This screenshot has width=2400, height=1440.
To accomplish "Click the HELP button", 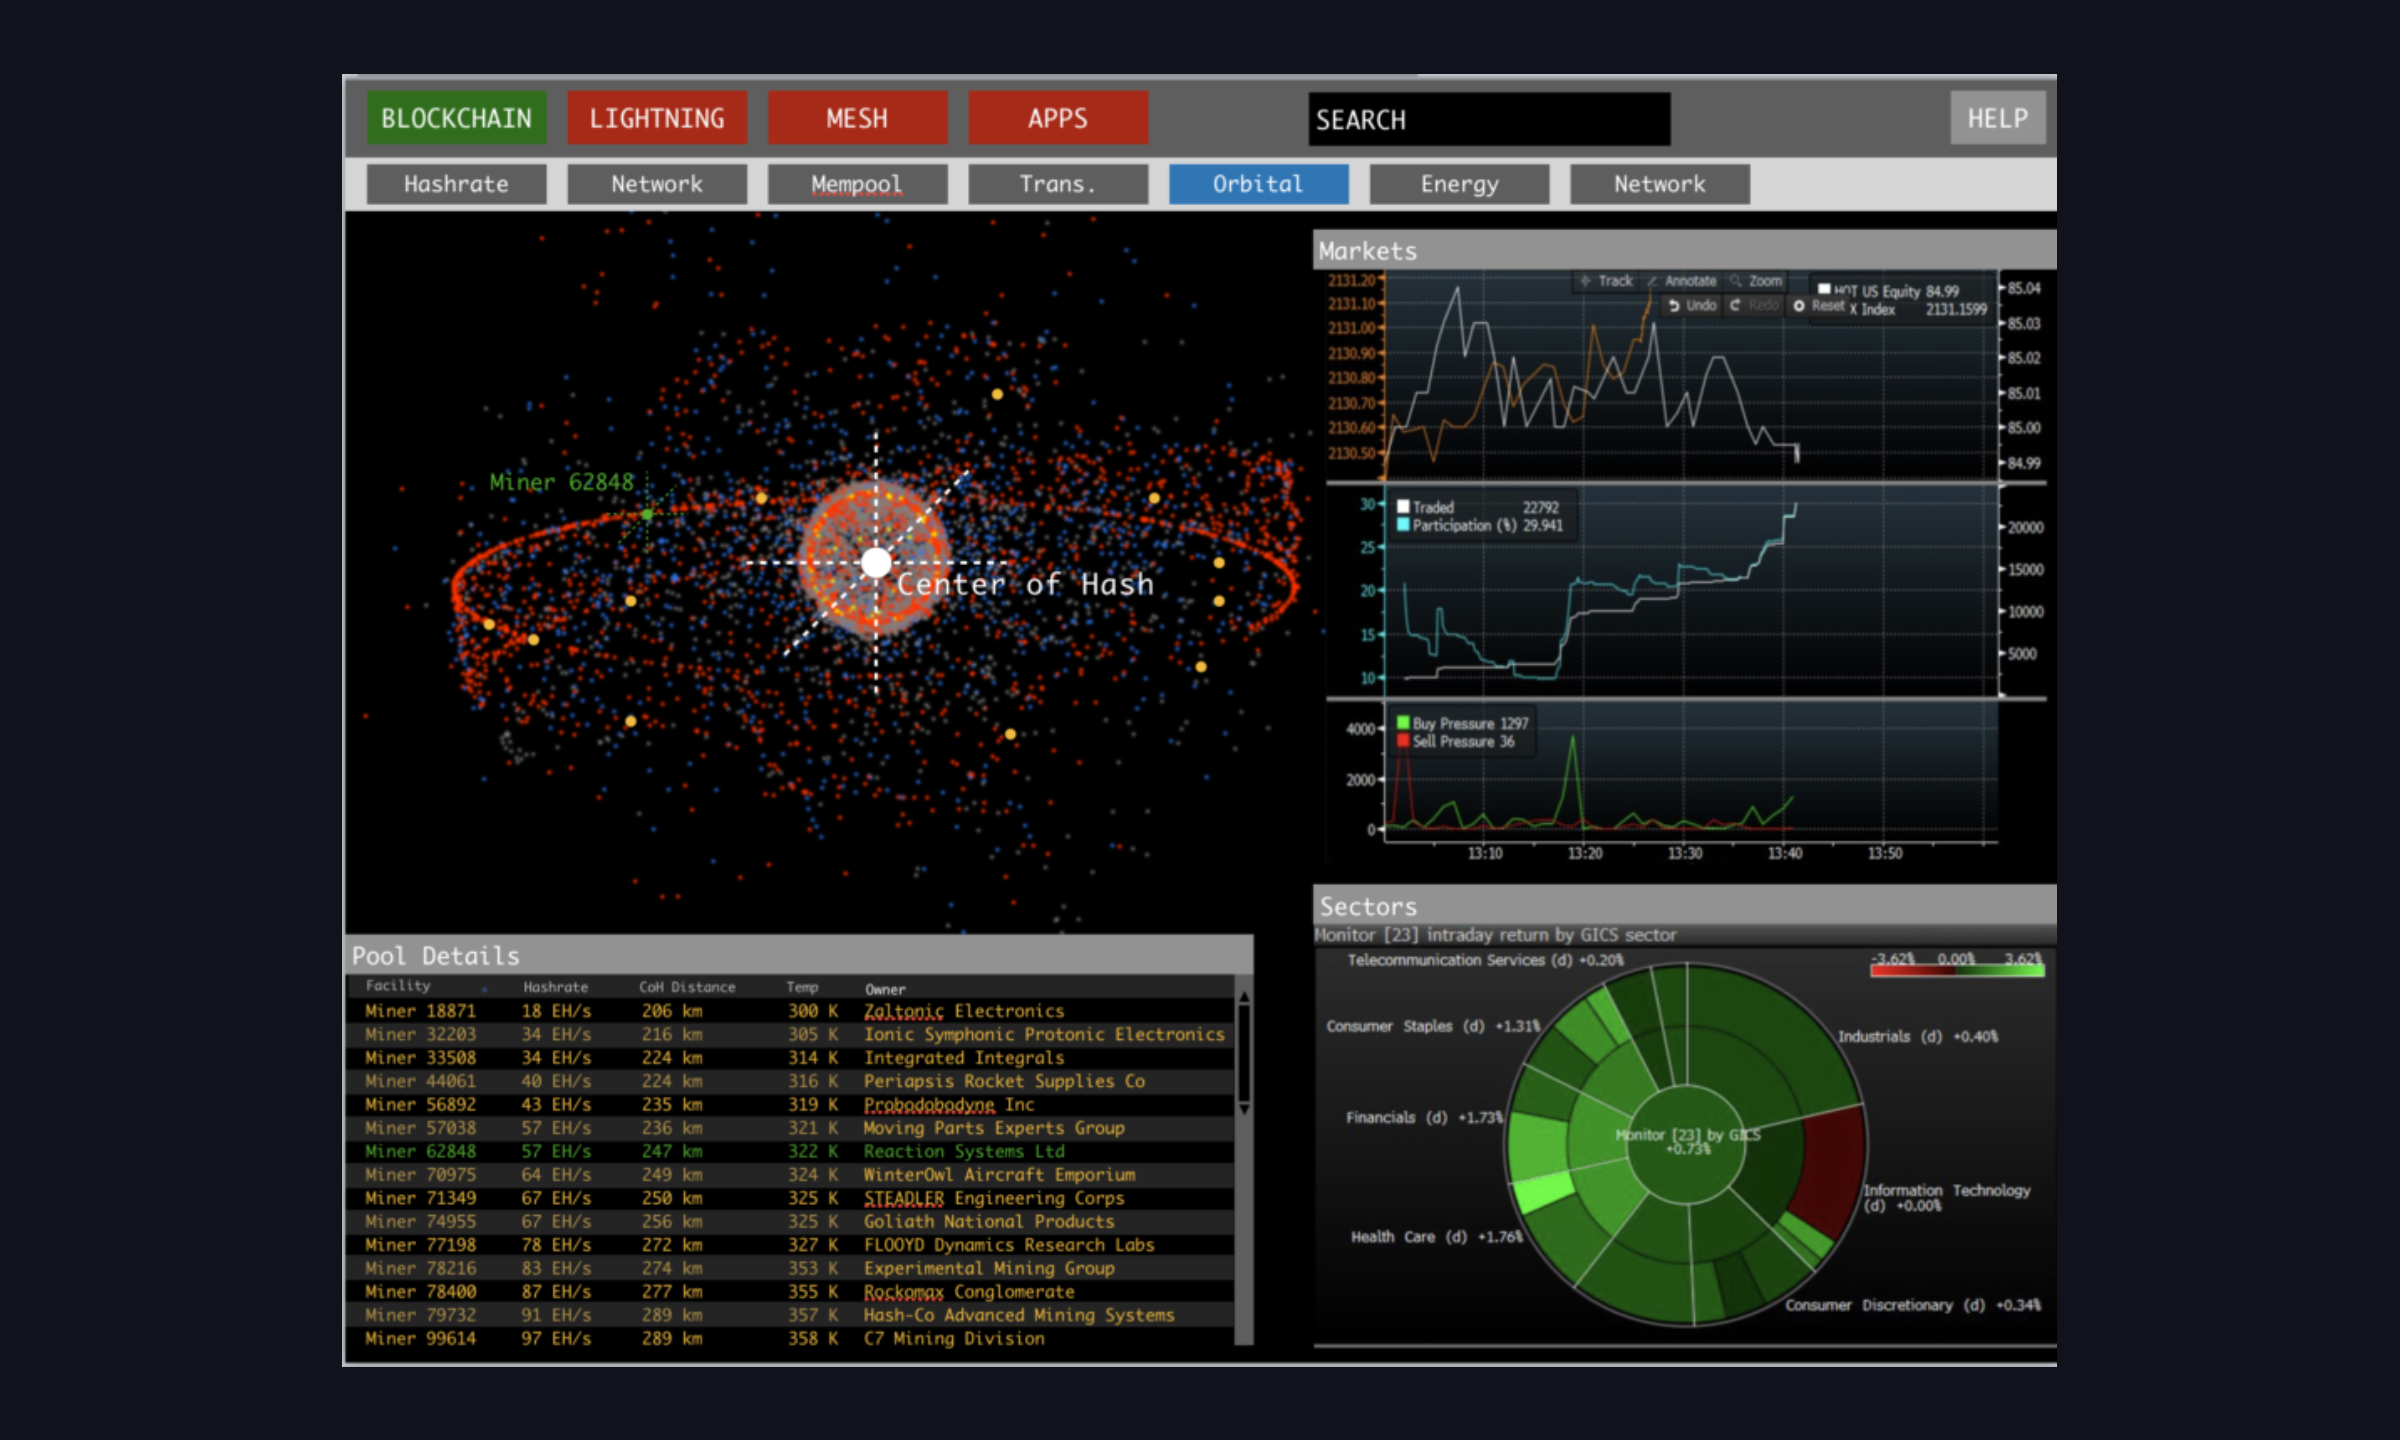I will click(x=1997, y=118).
